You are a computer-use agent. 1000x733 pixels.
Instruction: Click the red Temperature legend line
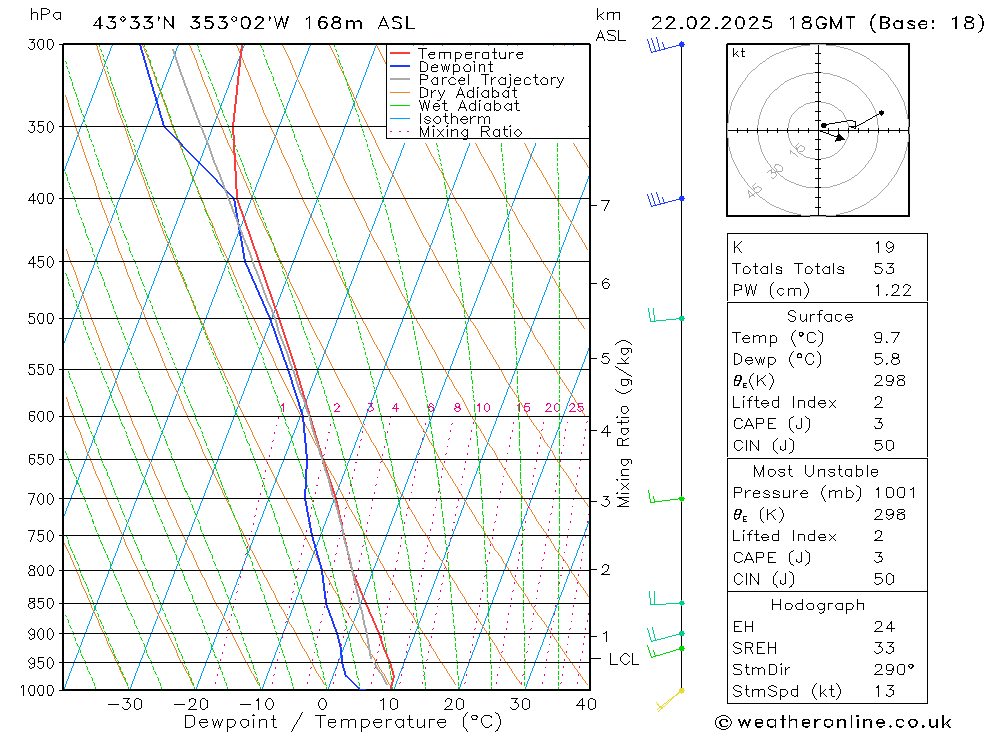(x=400, y=54)
